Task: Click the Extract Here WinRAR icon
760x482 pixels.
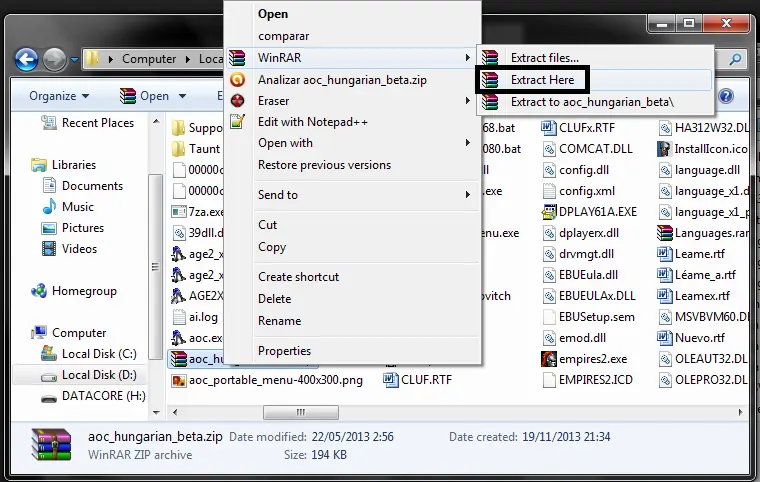Action: (490, 80)
